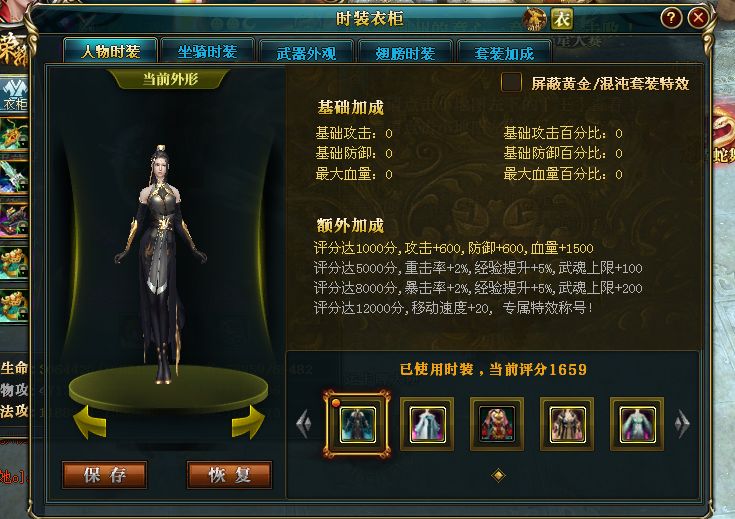Screen dimensions: 735x519
Task: Click the 保存 save button
Action: [105, 474]
